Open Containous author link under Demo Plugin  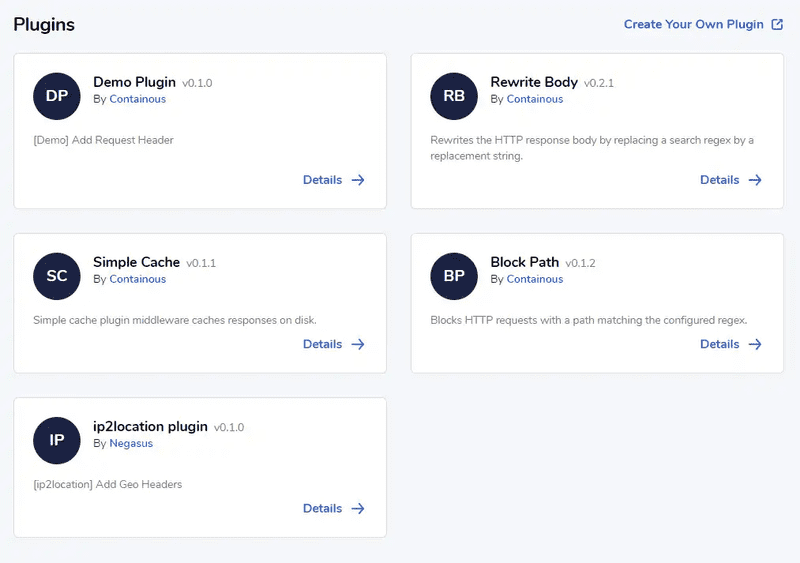tap(137, 99)
